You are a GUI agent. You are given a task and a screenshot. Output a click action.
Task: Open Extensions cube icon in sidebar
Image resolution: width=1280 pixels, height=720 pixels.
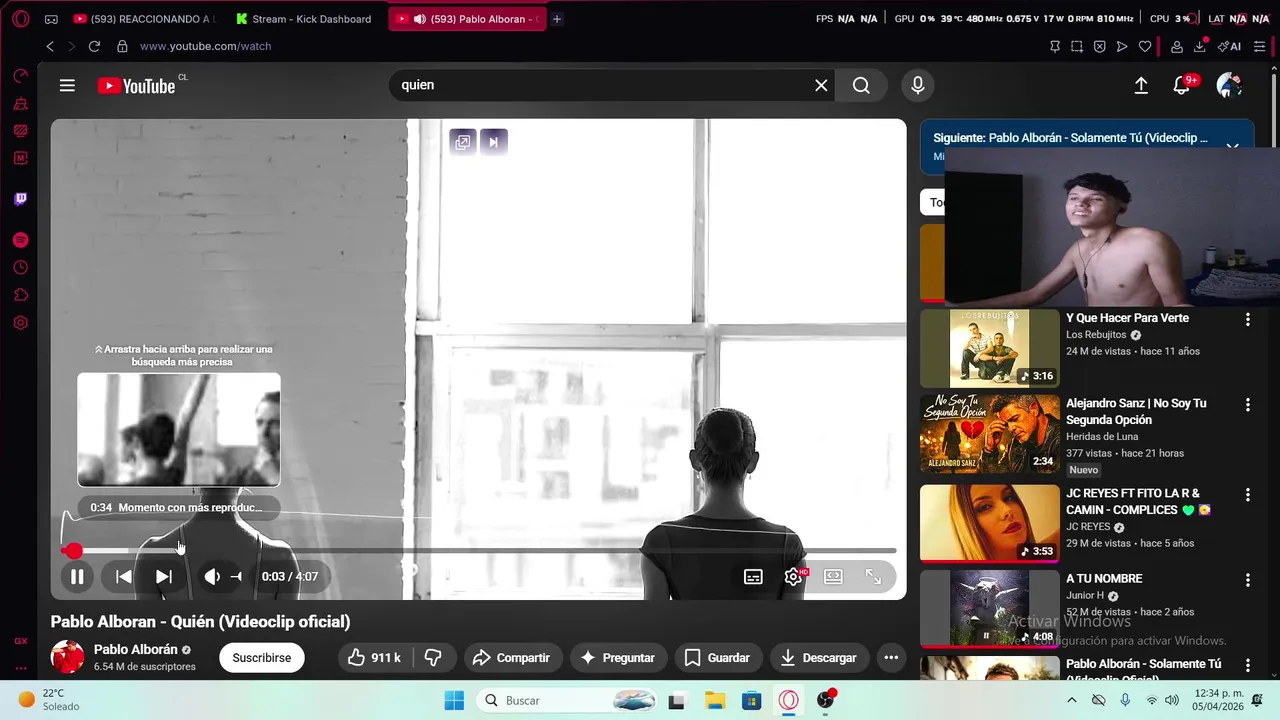click(20, 295)
